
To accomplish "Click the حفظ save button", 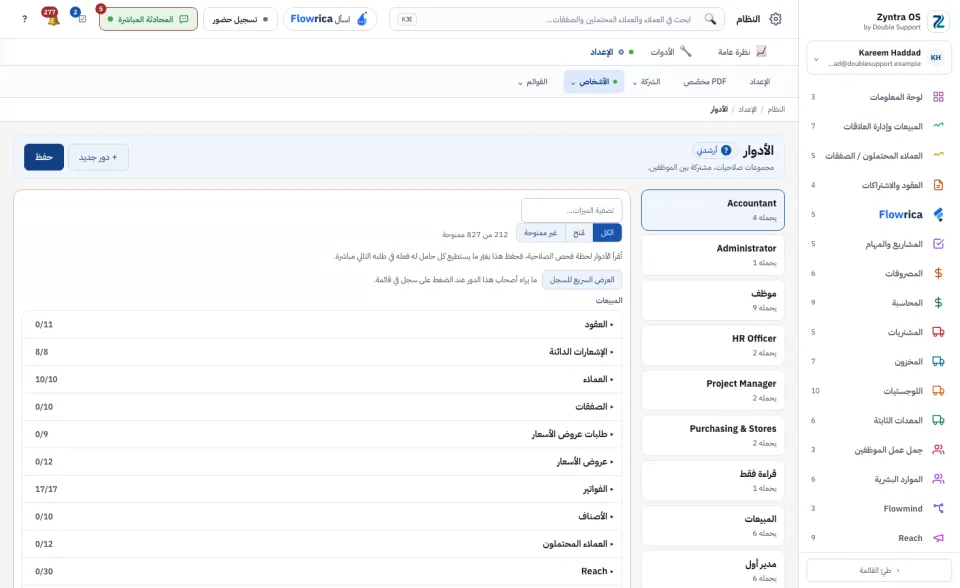I will (44, 157).
